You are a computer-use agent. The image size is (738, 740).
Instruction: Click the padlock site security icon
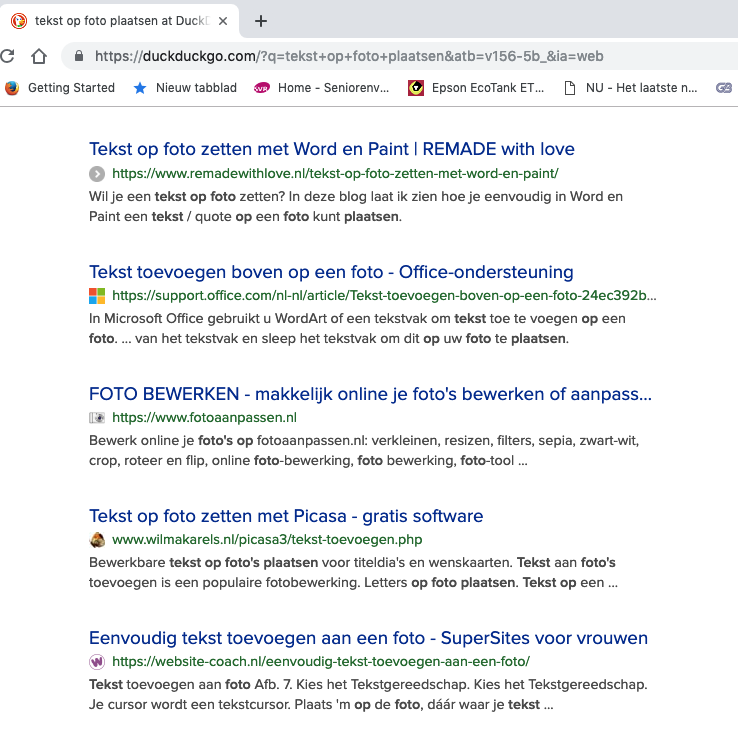point(79,56)
